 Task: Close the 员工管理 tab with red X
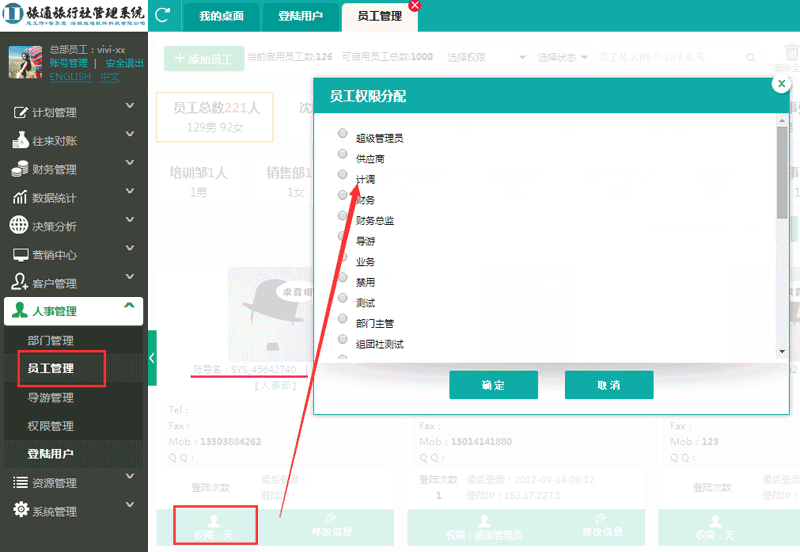tap(414, 5)
